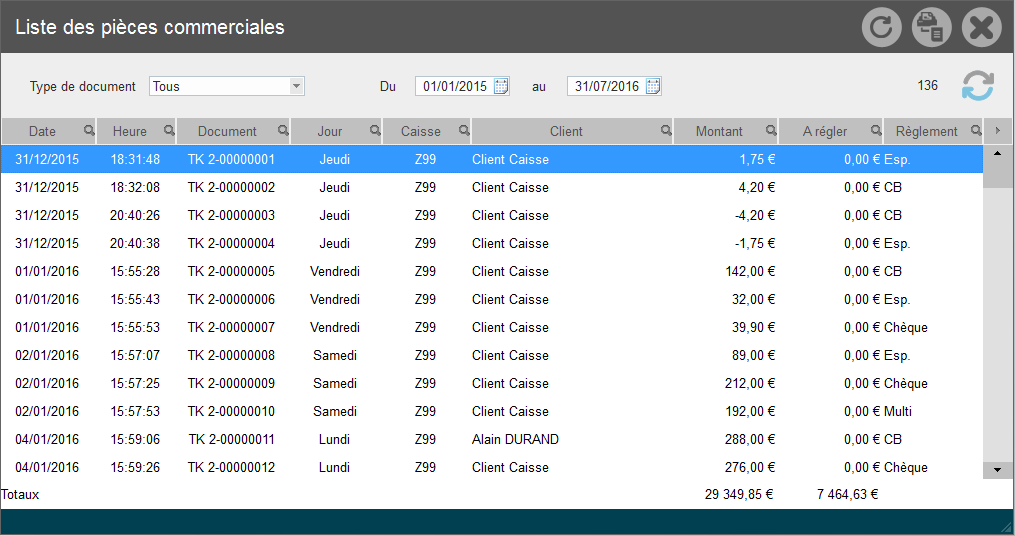Click the vertical scrollbar thumb
The image size is (1015, 536).
[x=998, y=175]
